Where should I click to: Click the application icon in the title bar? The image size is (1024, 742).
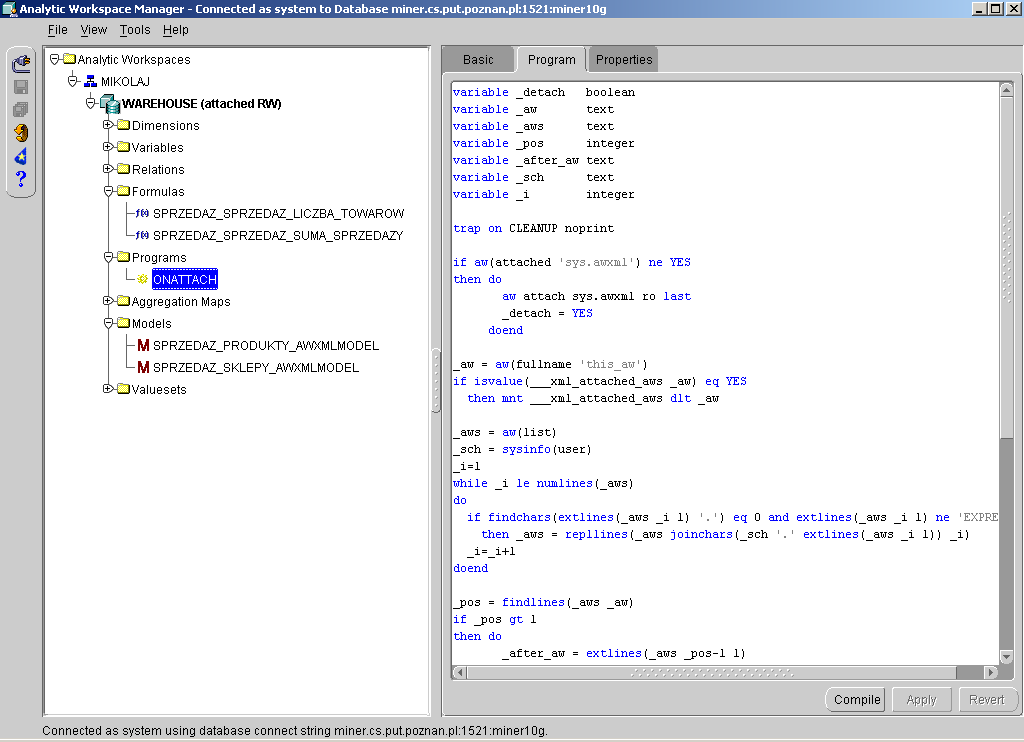[x=9, y=9]
